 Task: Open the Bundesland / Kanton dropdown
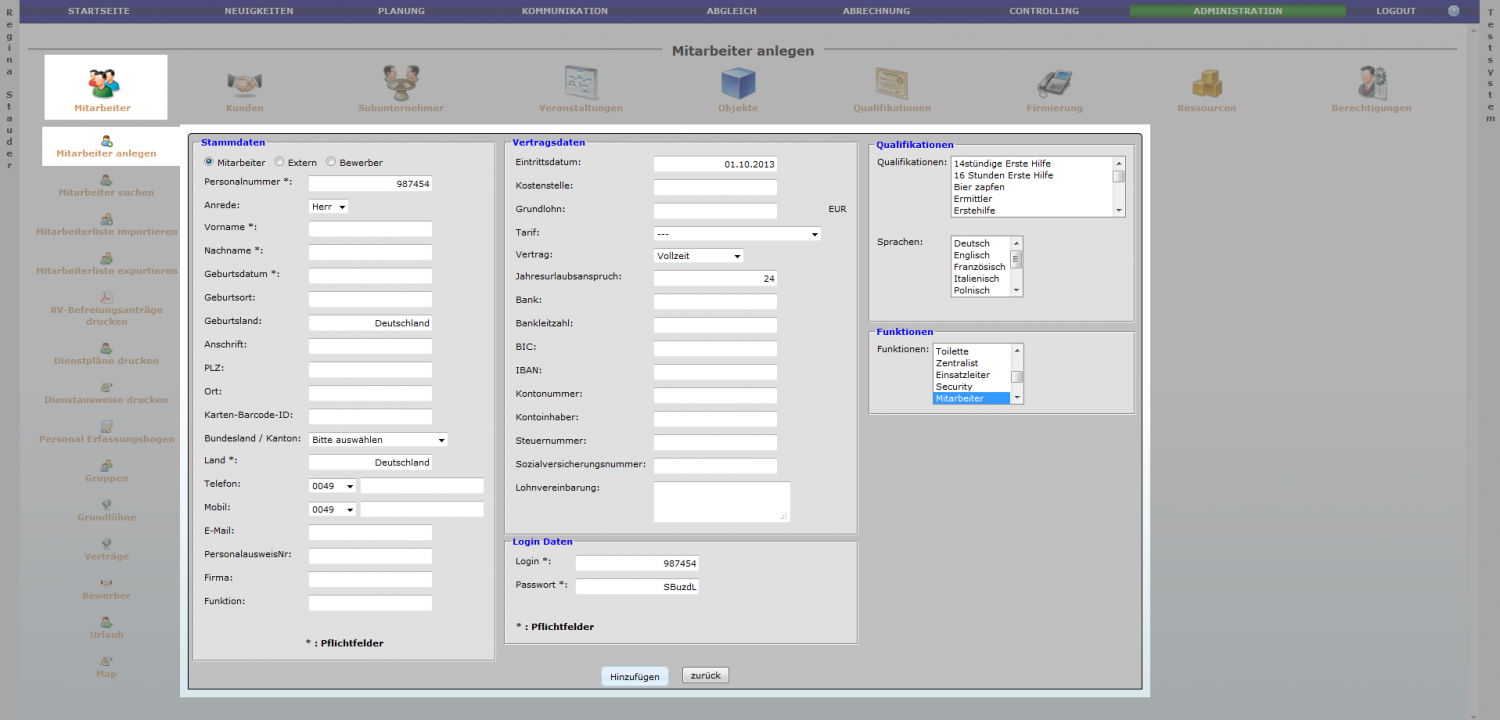click(x=378, y=440)
